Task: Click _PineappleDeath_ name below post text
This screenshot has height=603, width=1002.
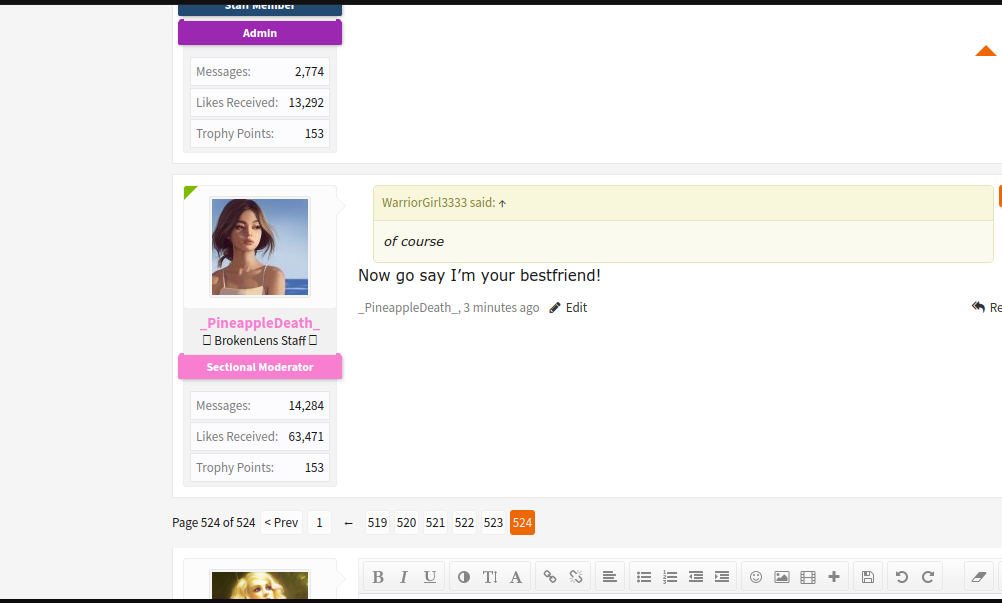Action: tap(408, 307)
